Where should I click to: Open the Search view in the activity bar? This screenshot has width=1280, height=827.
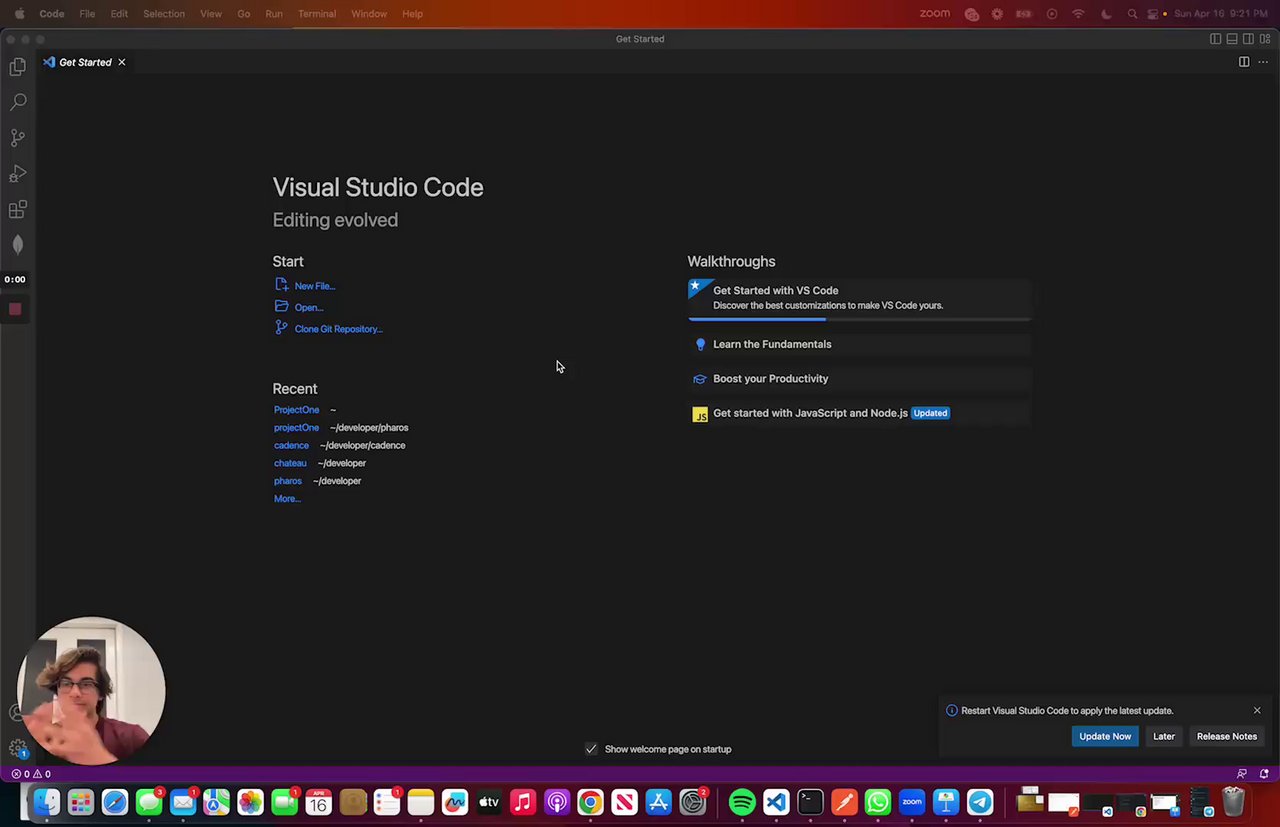coord(17,102)
